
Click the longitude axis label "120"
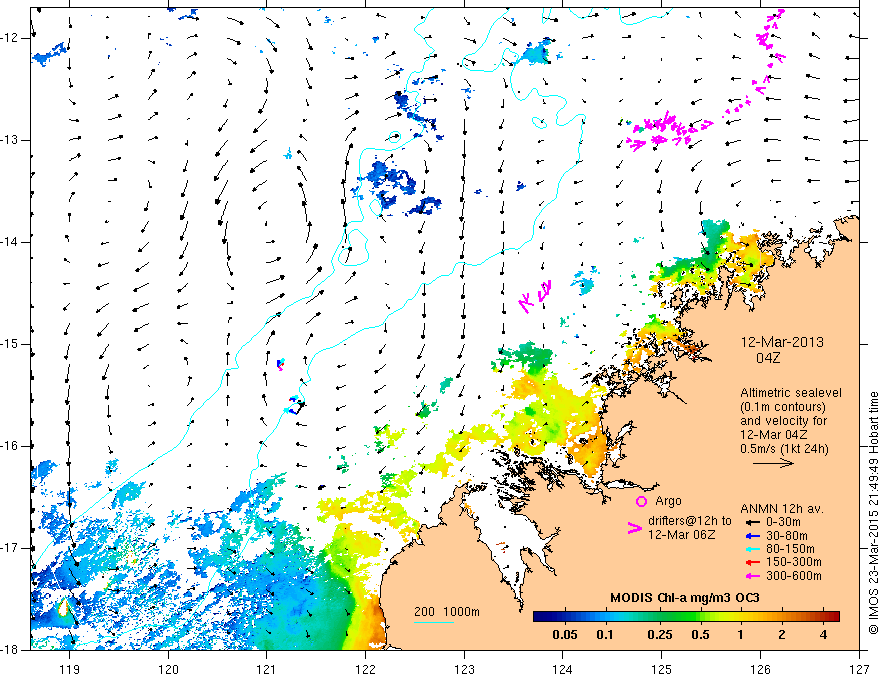click(168, 669)
